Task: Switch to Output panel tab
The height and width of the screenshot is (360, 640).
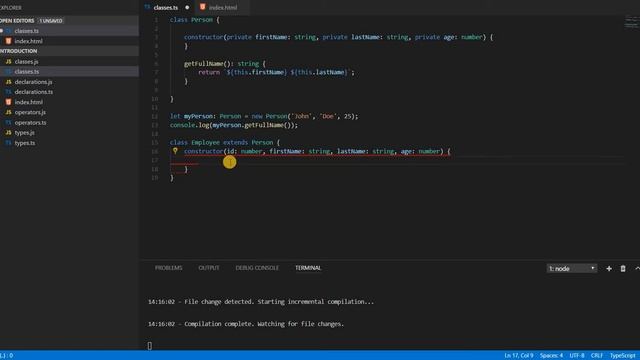Action: [x=209, y=268]
